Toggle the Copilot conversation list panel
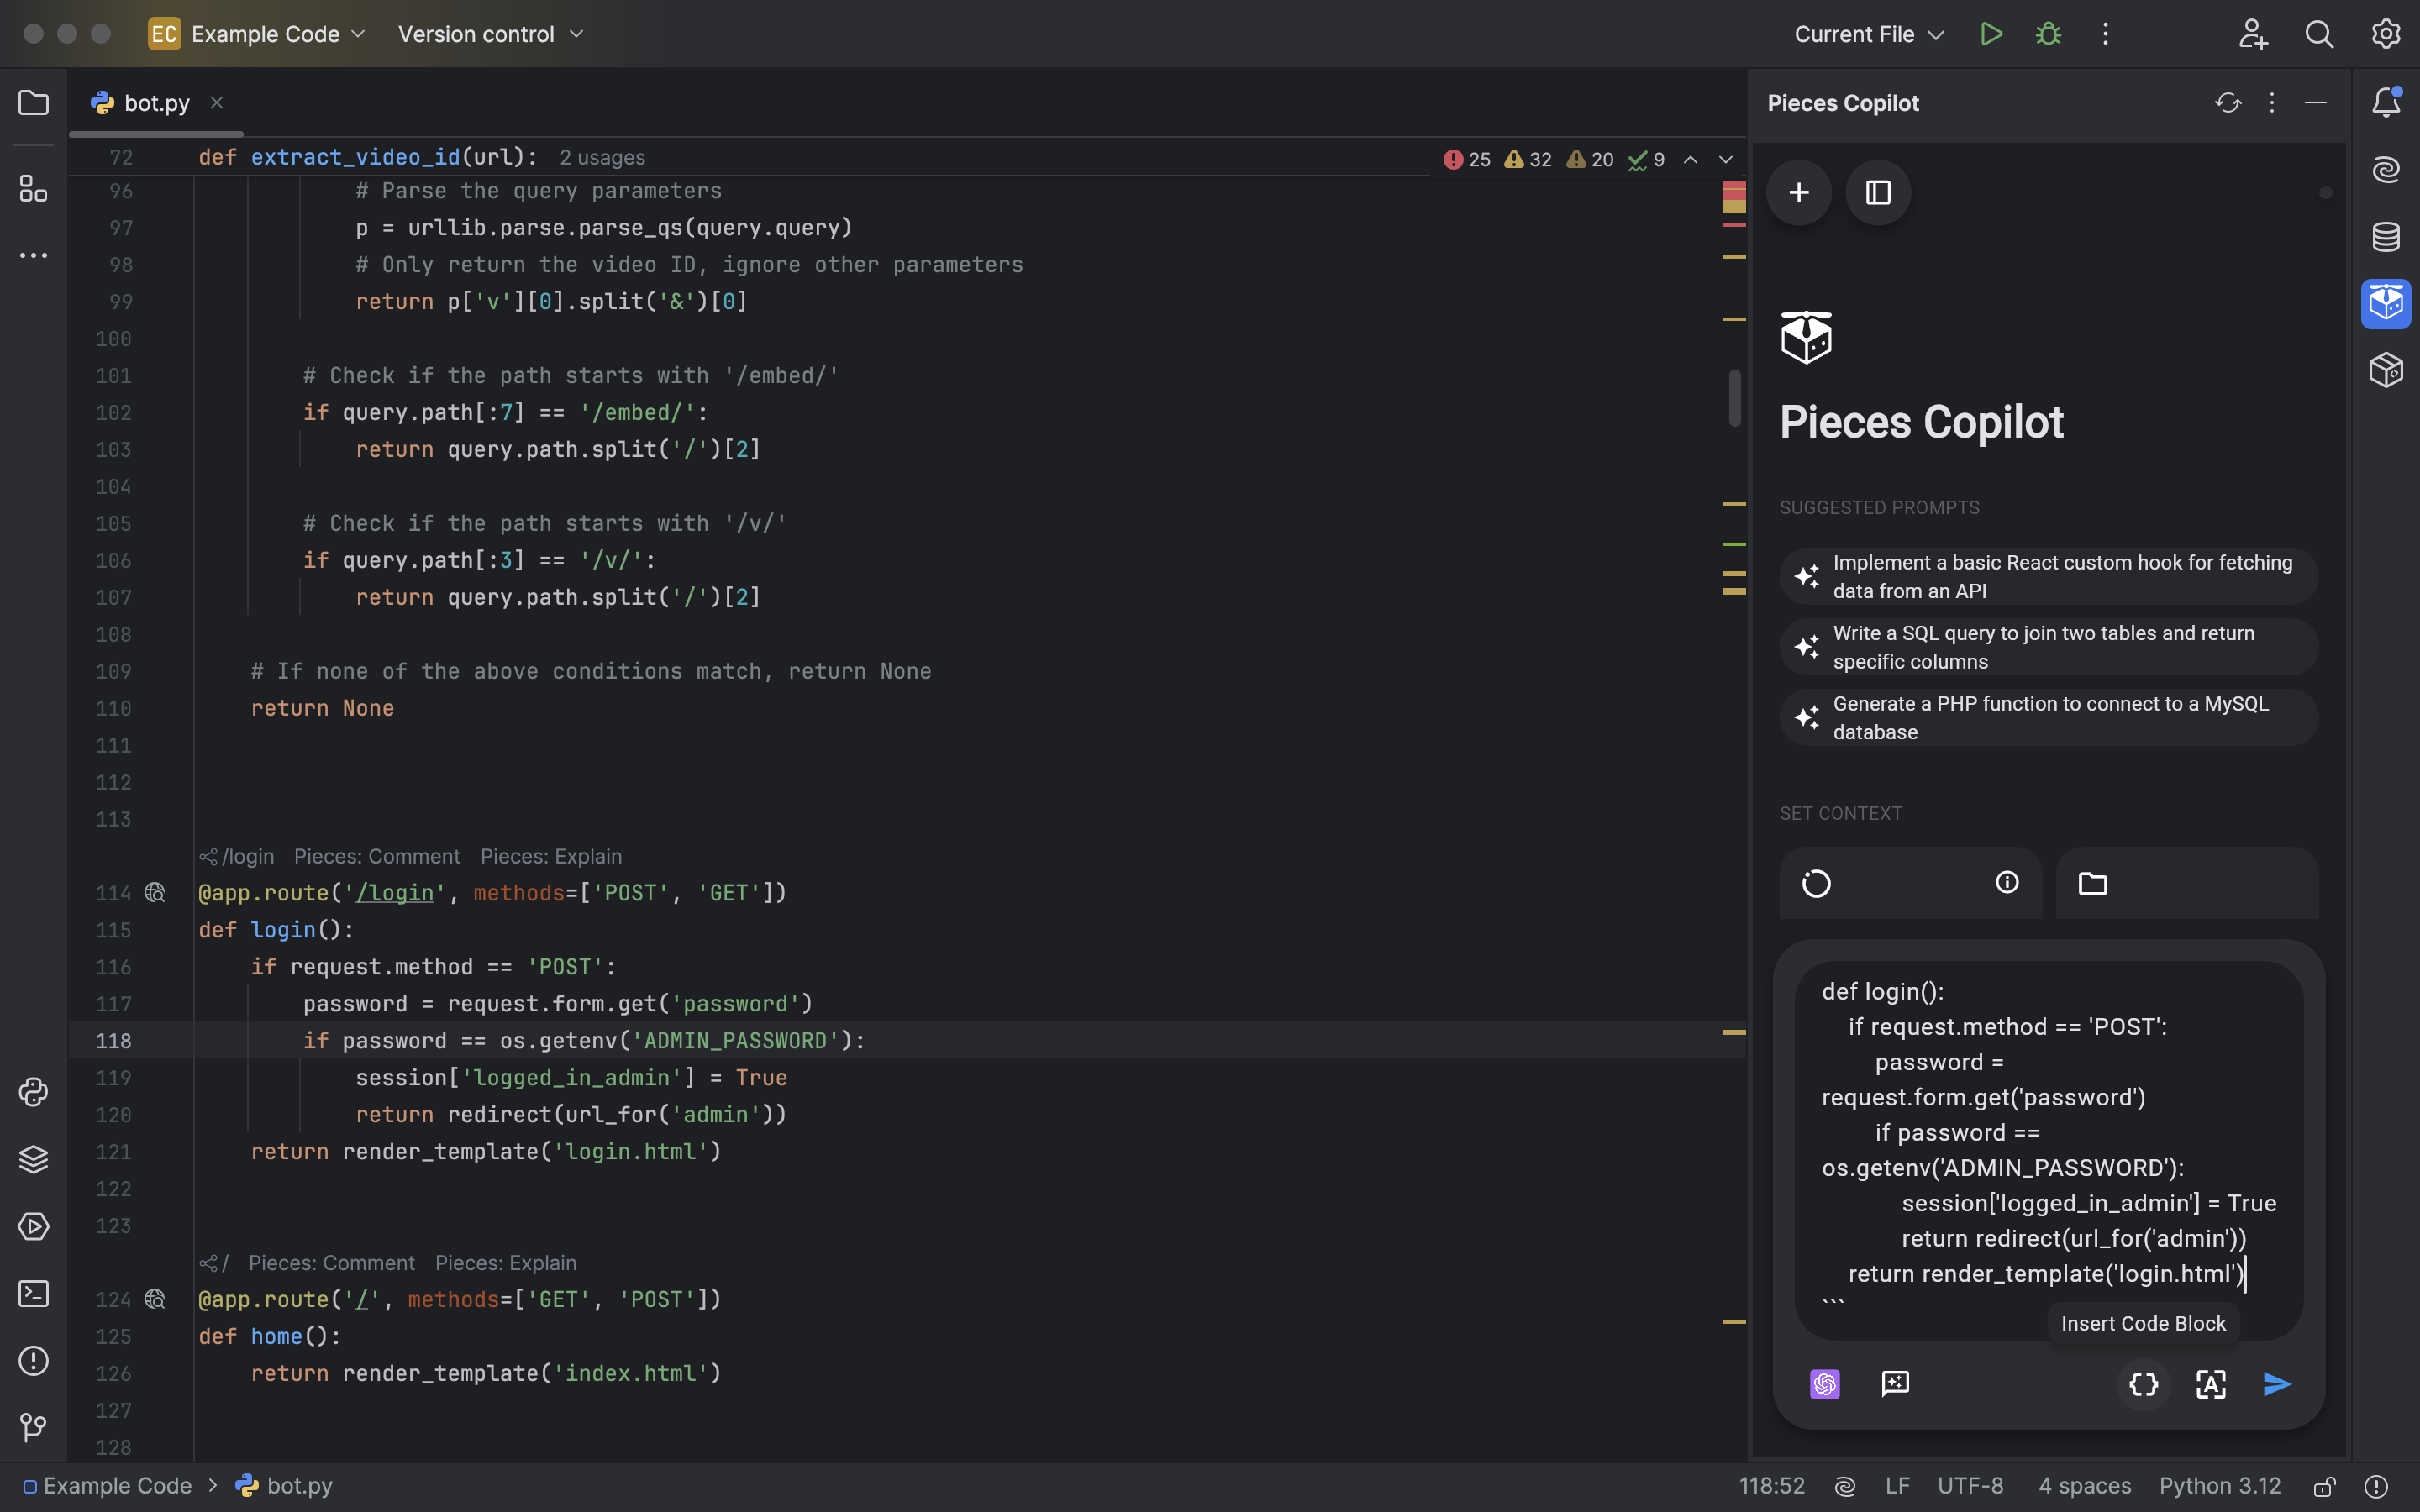2420x1512 pixels. coord(1878,192)
